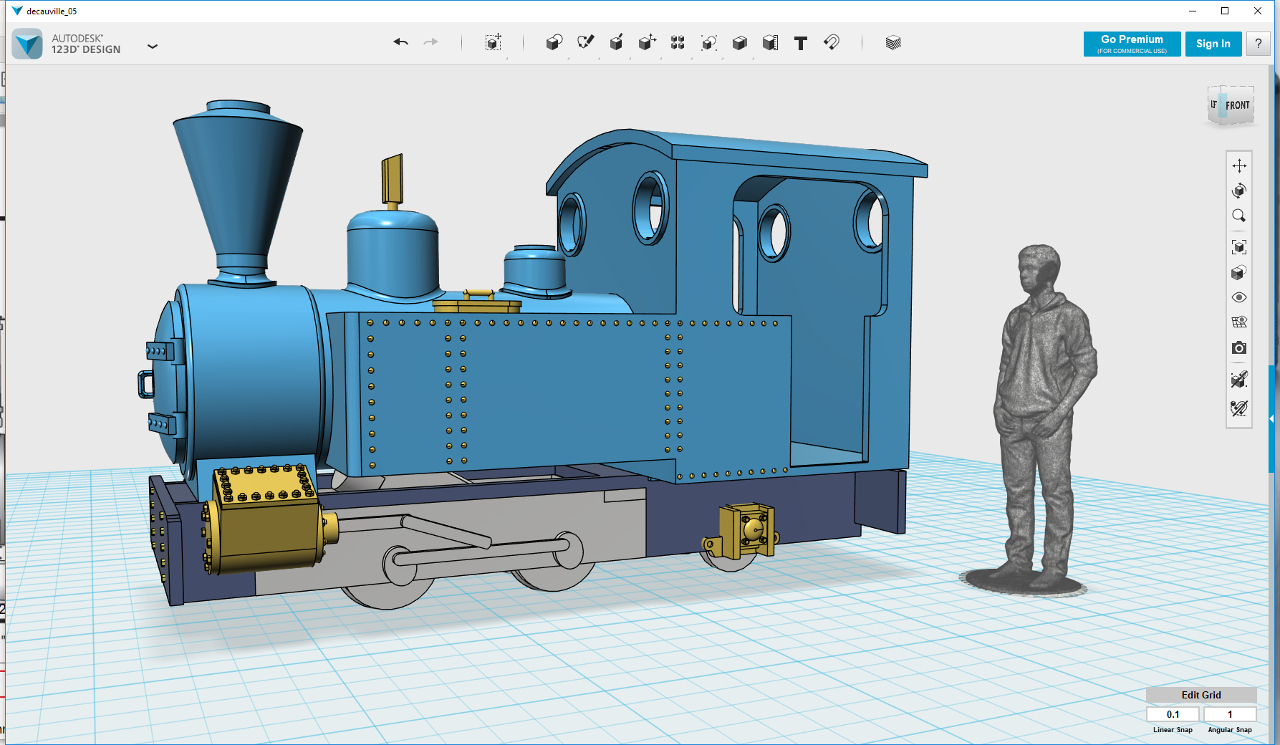Open the Material tool
1280x745 pixels.
click(x=893, y=43)
